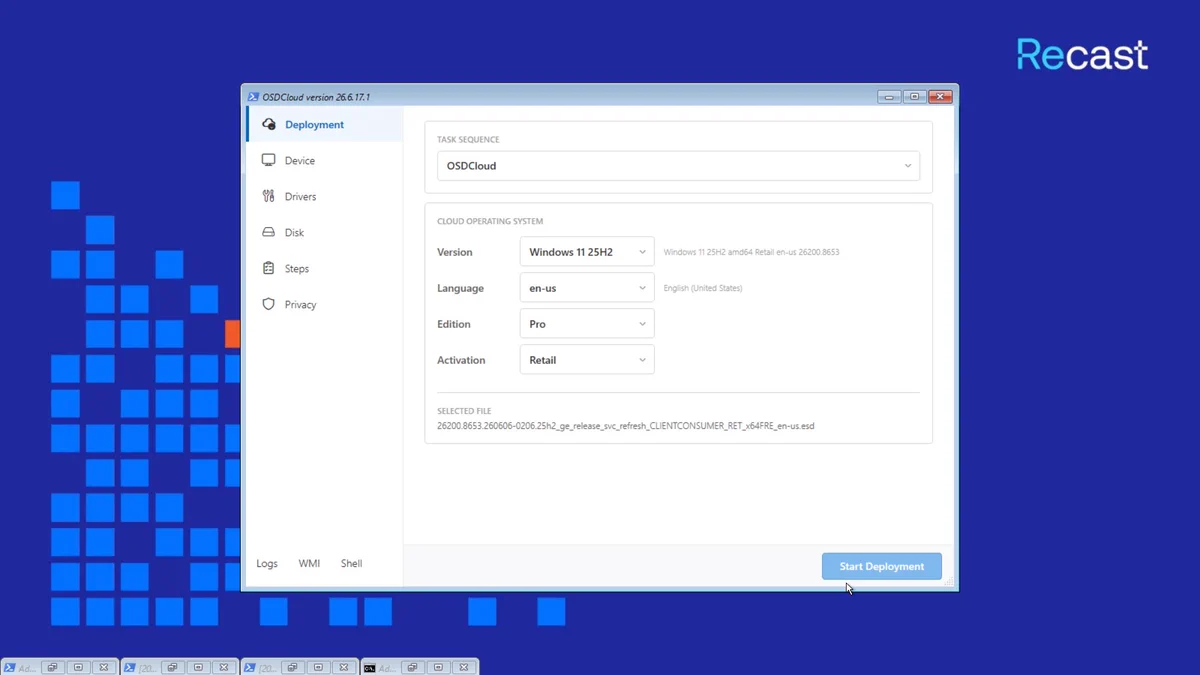The width and height of the screenshot is (1200, 675).
Task: Click the cloud Deployment icon
Action: [x=268, y=125]
